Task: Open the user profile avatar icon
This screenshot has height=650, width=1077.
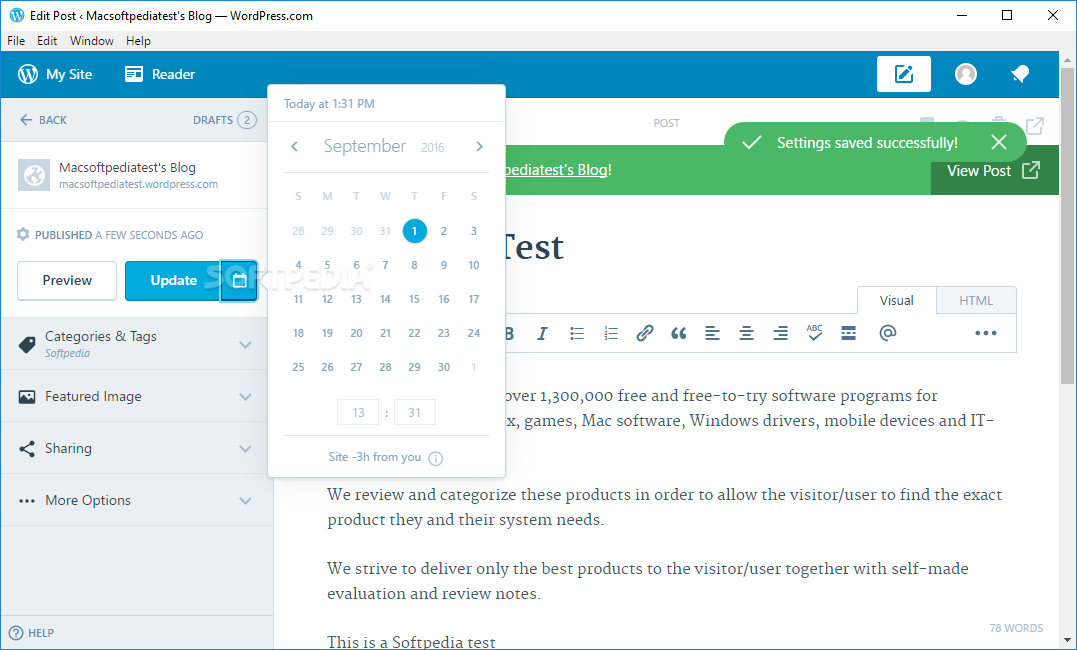Action: point(966,74)
